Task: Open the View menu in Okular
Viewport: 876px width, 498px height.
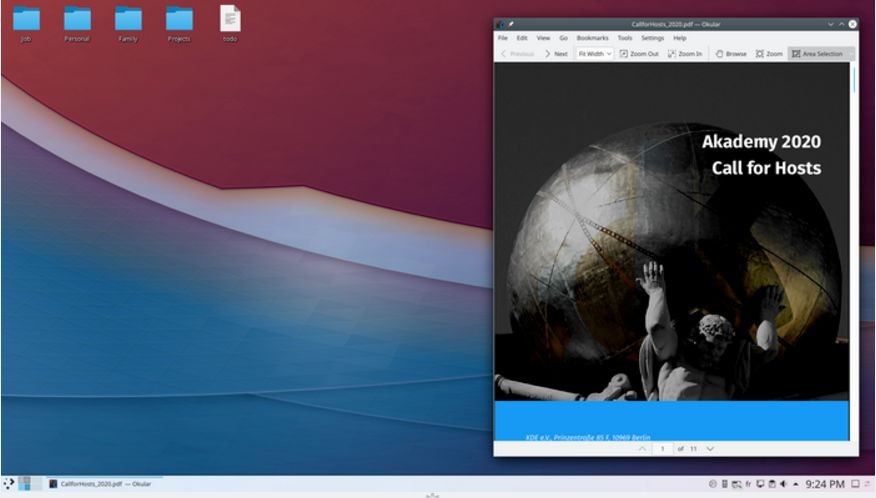Action: pyautogui.click(x=543, y=38)
